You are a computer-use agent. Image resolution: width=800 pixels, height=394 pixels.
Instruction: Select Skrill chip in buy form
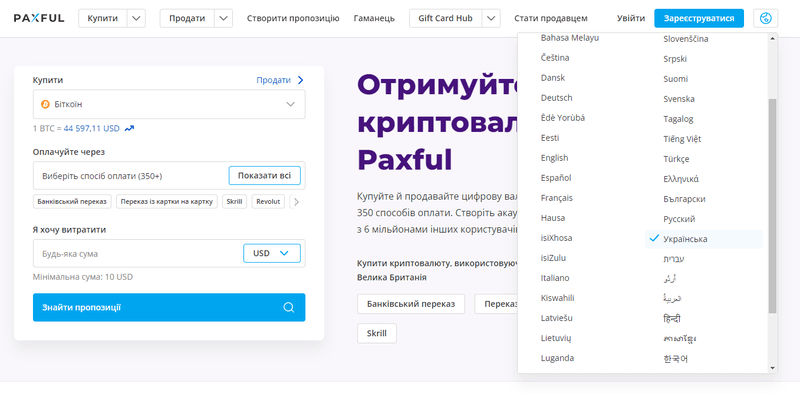(x=235, y=202)
